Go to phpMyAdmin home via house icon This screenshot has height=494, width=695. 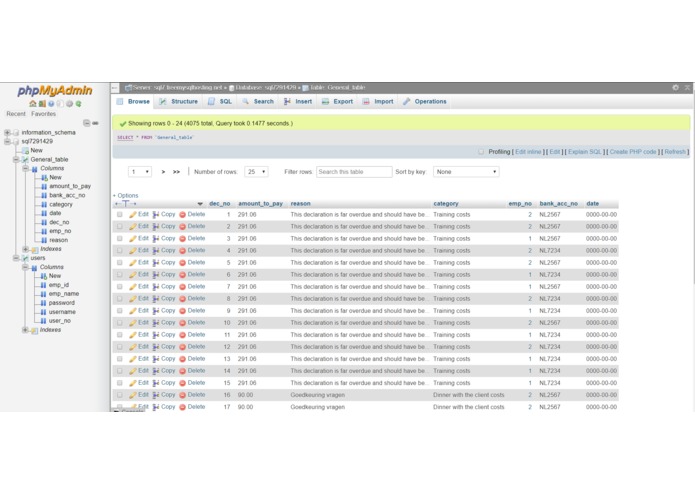[33, 104]
